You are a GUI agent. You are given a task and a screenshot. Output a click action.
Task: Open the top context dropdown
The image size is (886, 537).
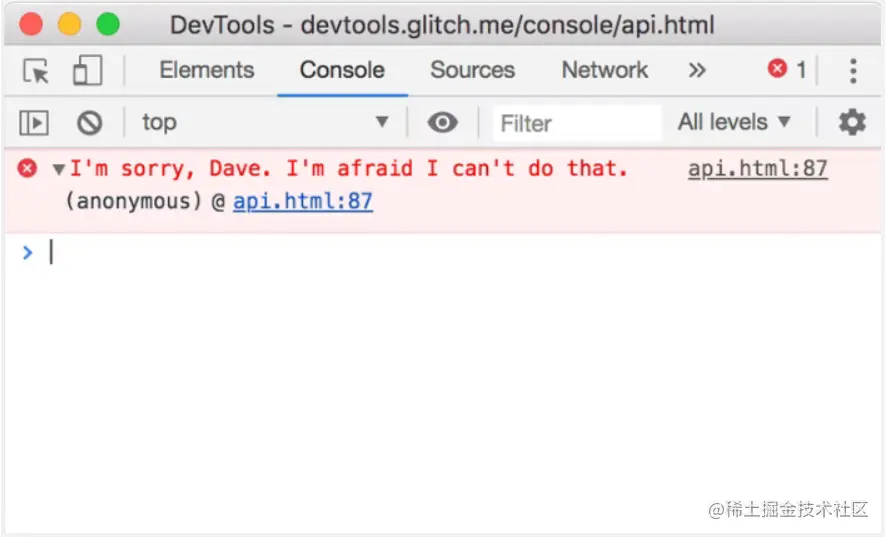click(265, 122)
